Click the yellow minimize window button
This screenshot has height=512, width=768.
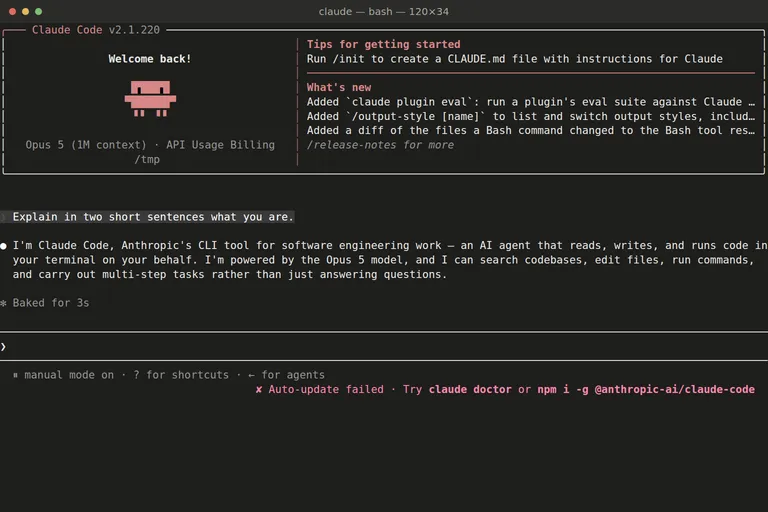coord(25,11)
